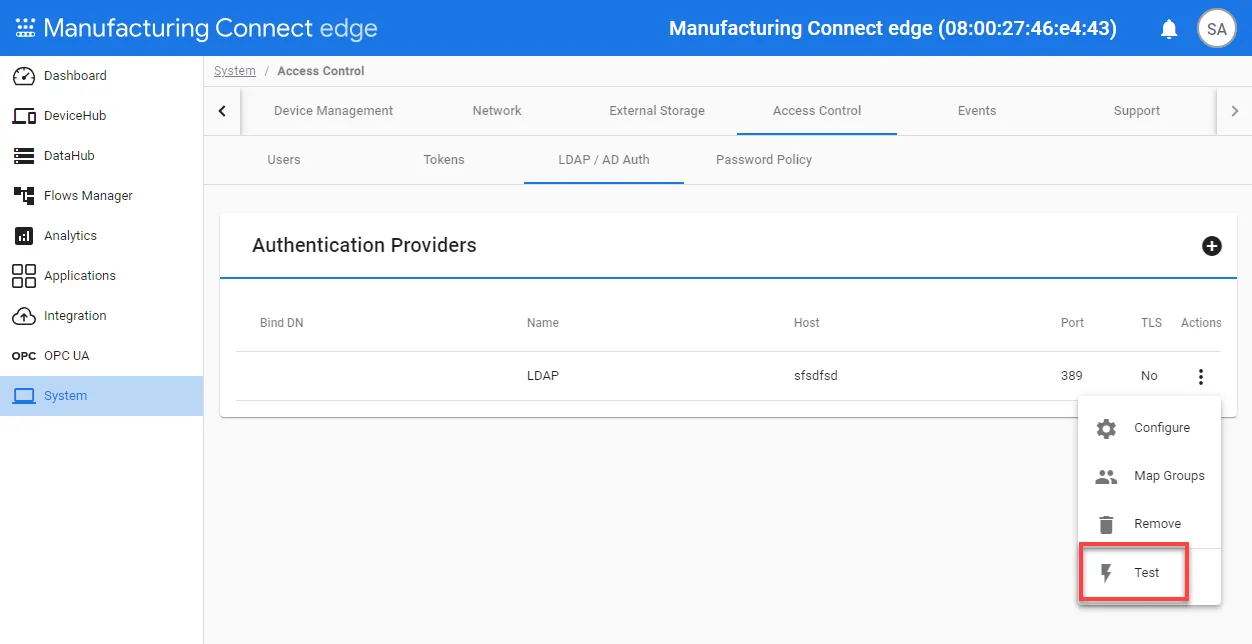
Task: Click the Map Groups people icon
Action: point(1106,476)
